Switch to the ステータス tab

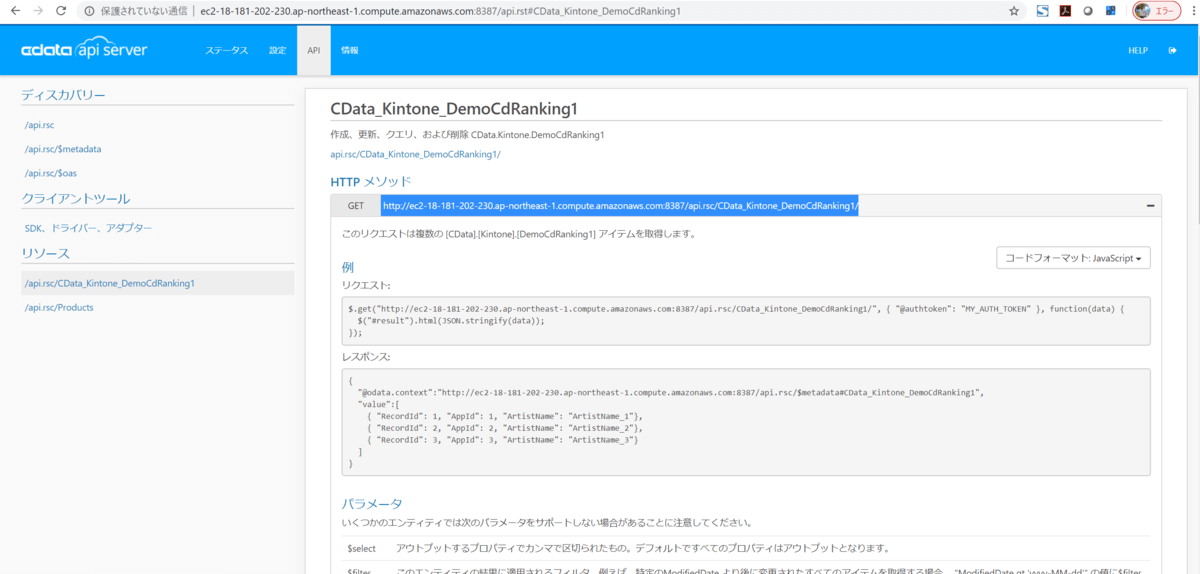click(x=227, y=50)
